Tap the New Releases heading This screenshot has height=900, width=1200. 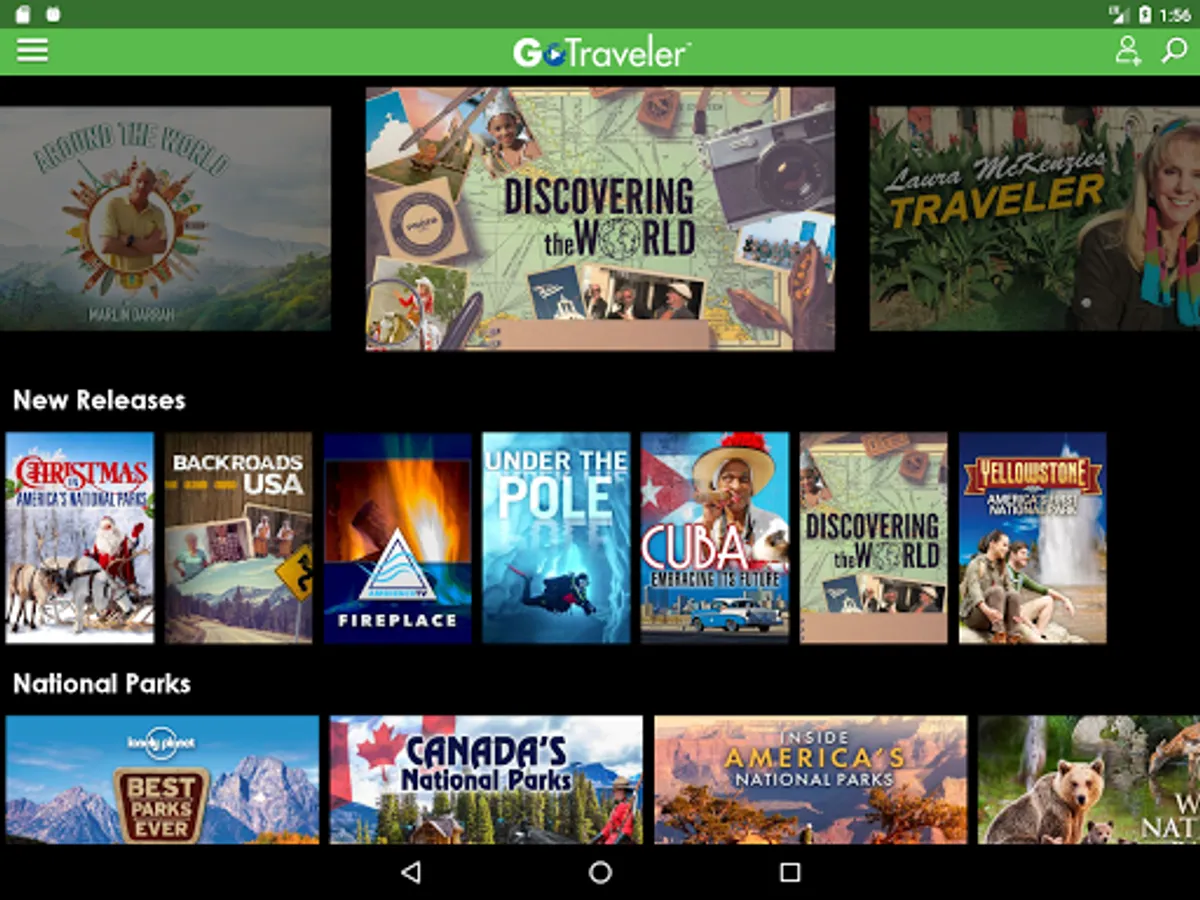pyautogui.click(x=99, y=400)
